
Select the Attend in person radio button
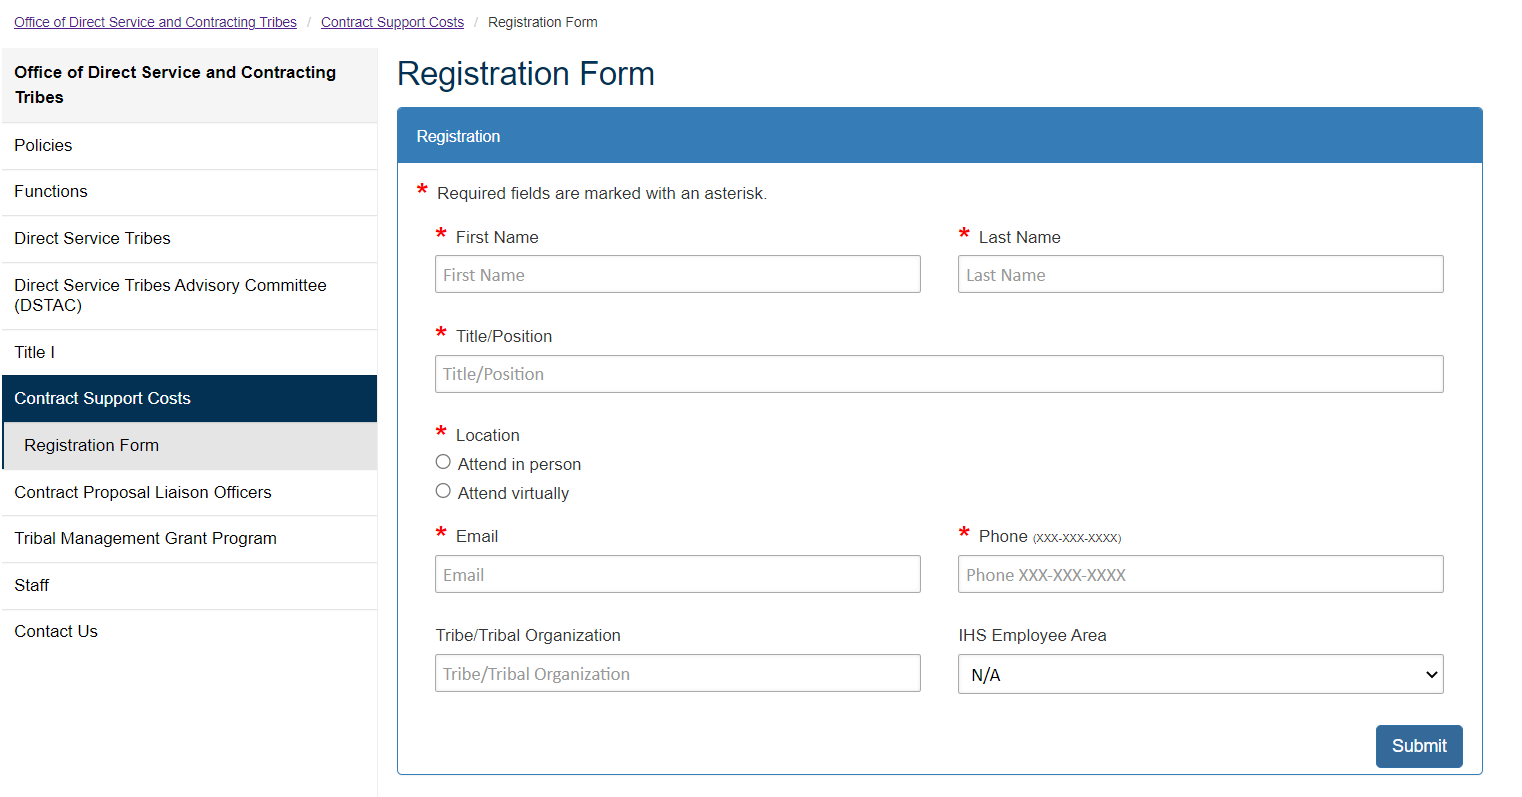tap(443, 462)
